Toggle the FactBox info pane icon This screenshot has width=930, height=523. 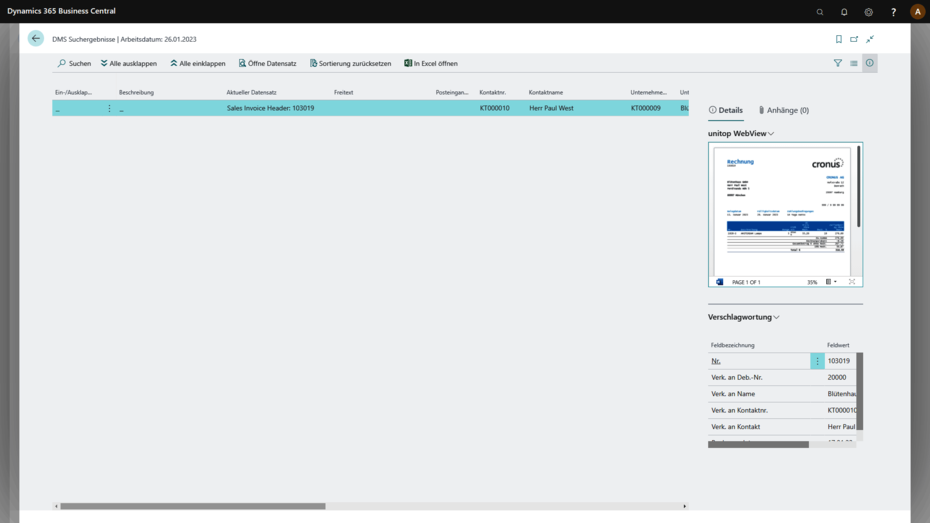click(x=870, y=63)
